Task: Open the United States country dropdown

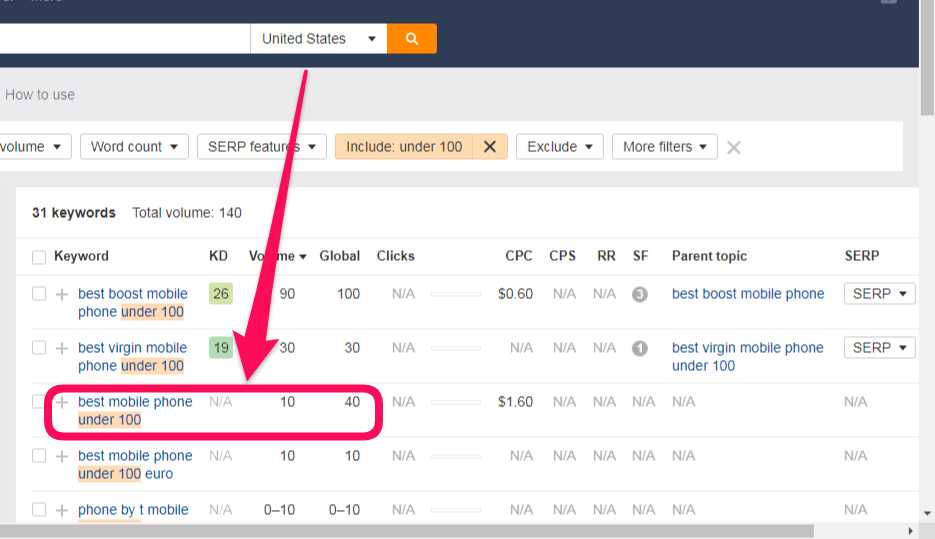Action: click(x=318, y=39)
